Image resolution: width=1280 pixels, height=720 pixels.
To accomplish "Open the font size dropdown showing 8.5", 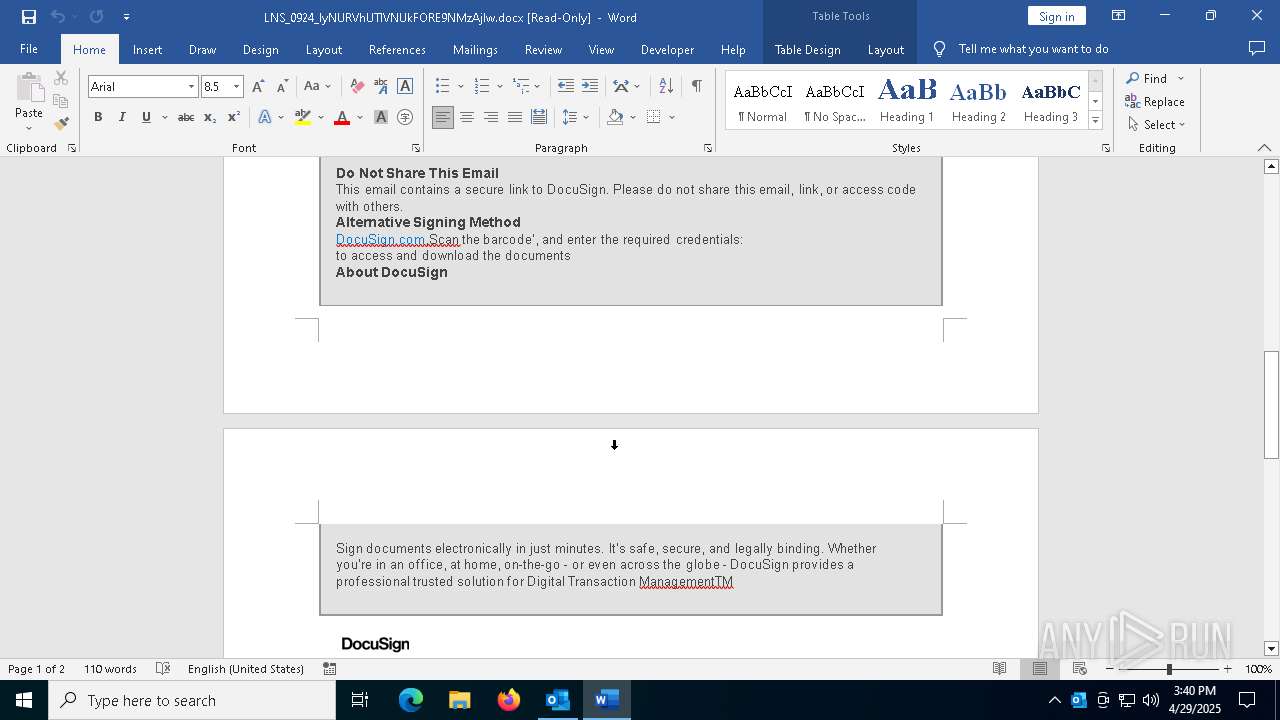I will (x=237, y=87).
